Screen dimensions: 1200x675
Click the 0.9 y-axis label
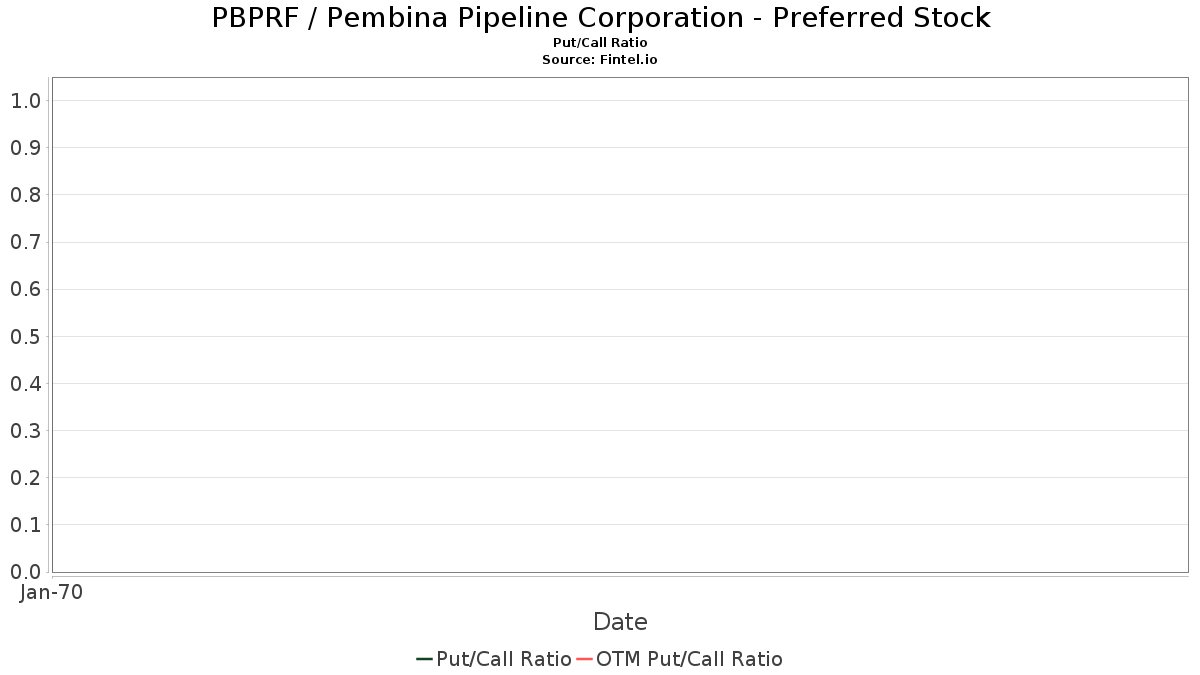(x=25, y=147)
